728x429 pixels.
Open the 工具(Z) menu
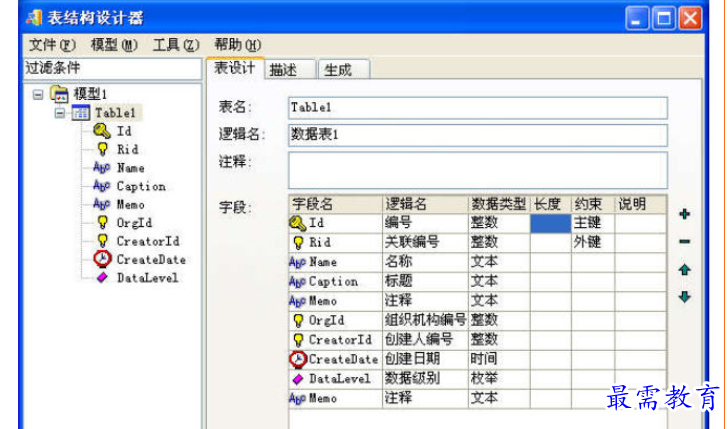click(176, 45)
